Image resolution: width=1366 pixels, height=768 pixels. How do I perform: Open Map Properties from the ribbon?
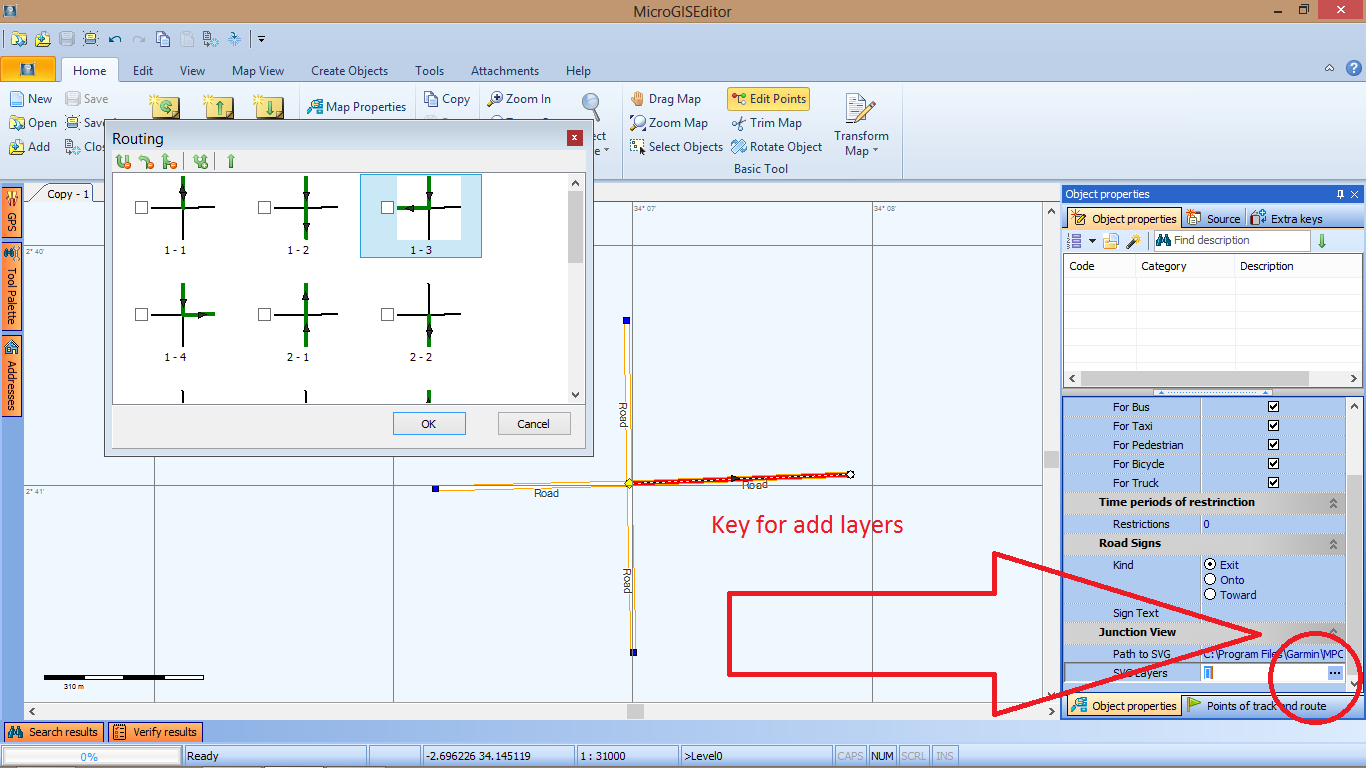pyautogui.click(x=356, y=107)
